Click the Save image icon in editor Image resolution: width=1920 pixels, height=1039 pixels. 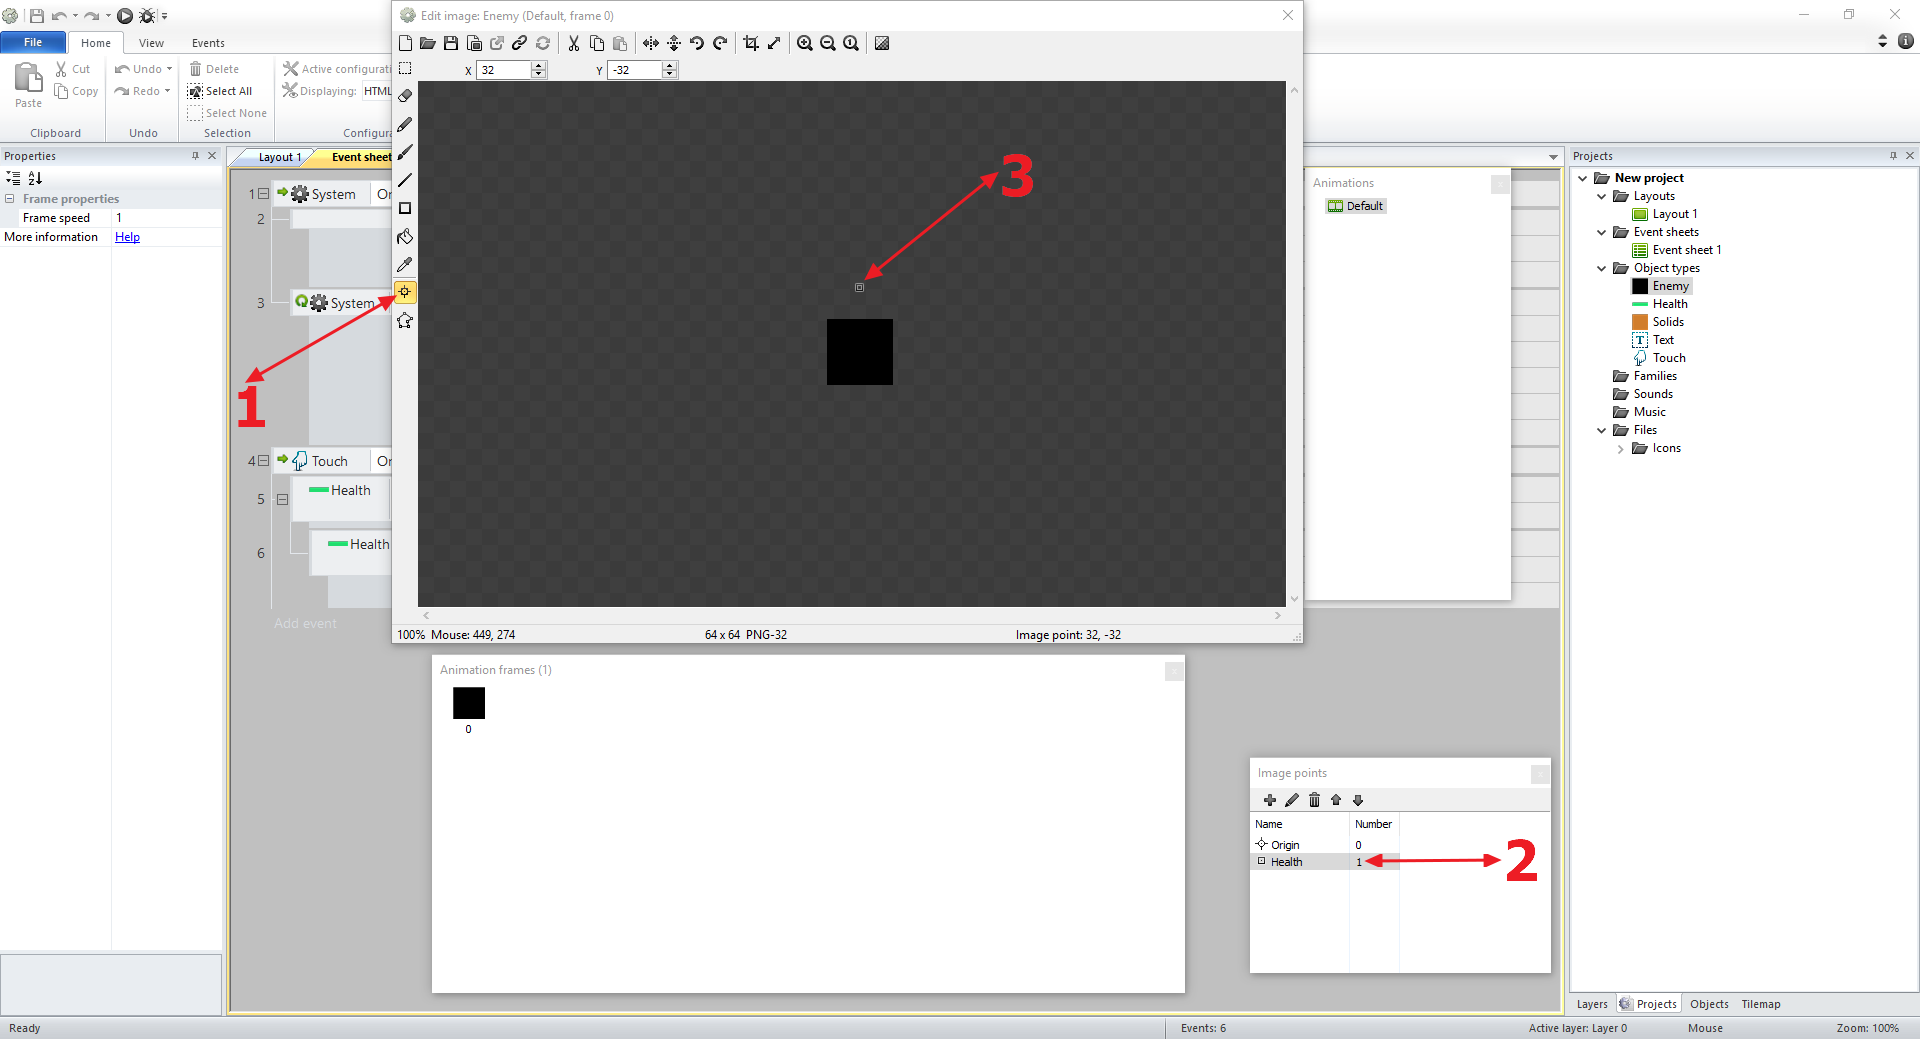tap(451, 43)
